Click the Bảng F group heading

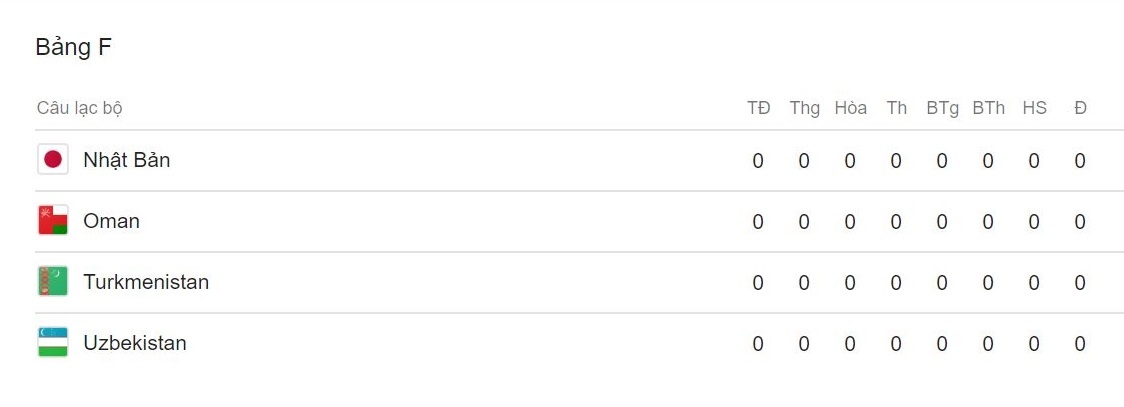pos(73,47)
